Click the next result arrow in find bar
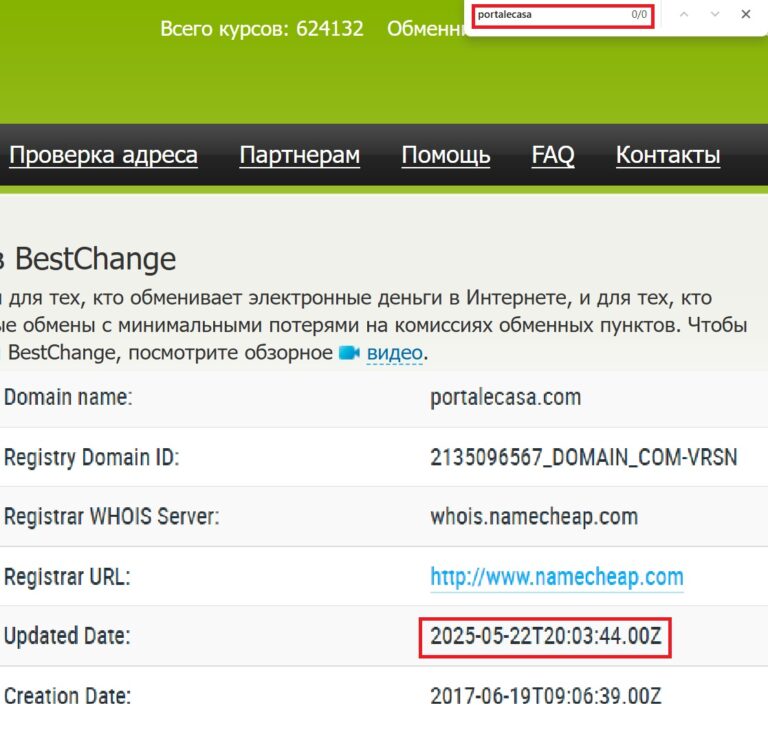 point(714,14)
